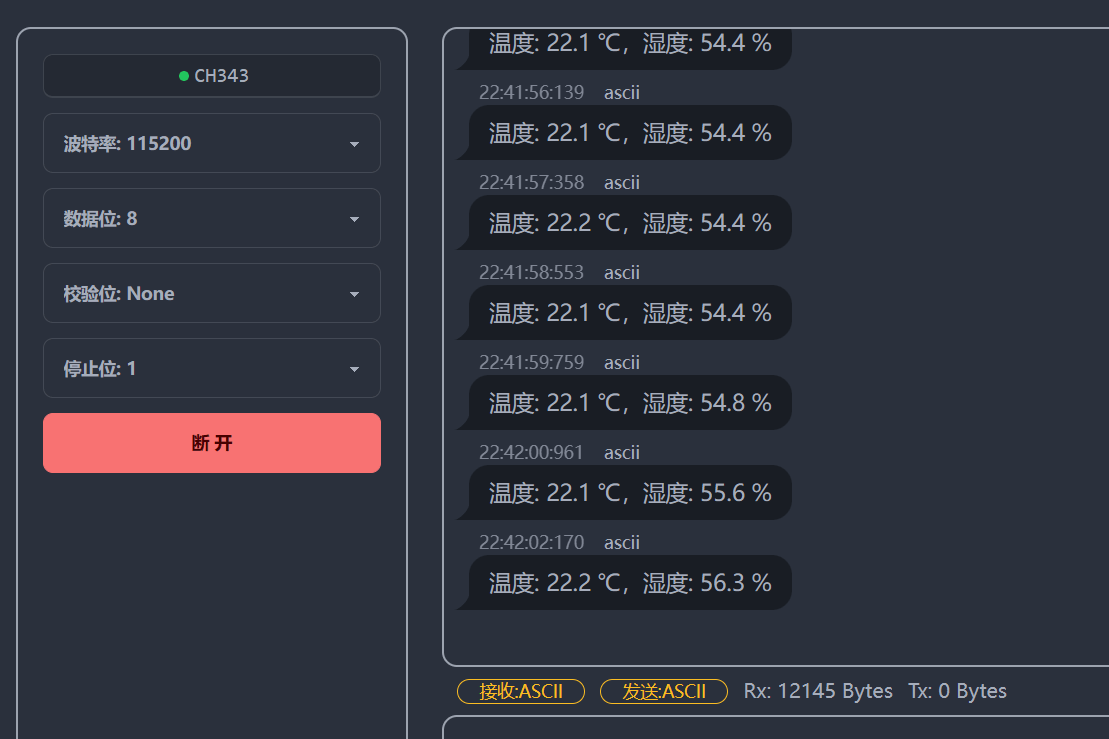
Task: Open the 数据位 data bits dropdown
Action: [x=211, y=218]
